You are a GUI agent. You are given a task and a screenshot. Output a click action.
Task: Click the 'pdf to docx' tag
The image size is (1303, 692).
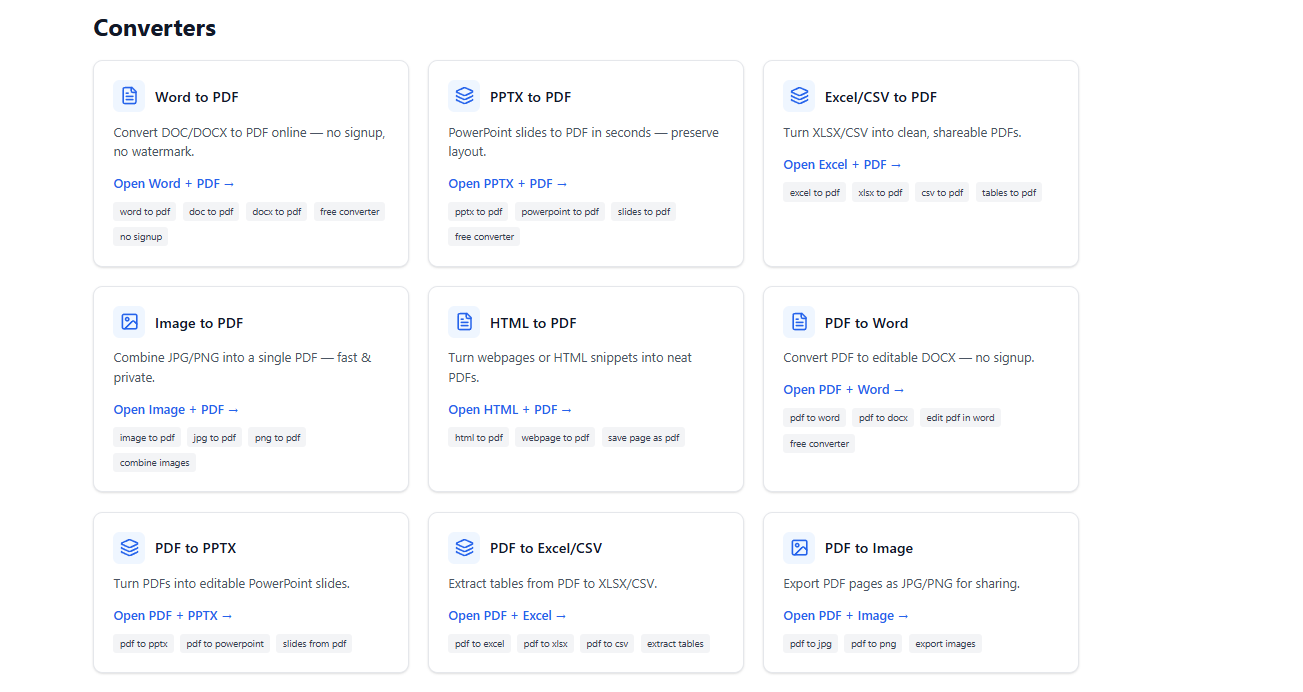pyautogui.click(x=883, y=418)
